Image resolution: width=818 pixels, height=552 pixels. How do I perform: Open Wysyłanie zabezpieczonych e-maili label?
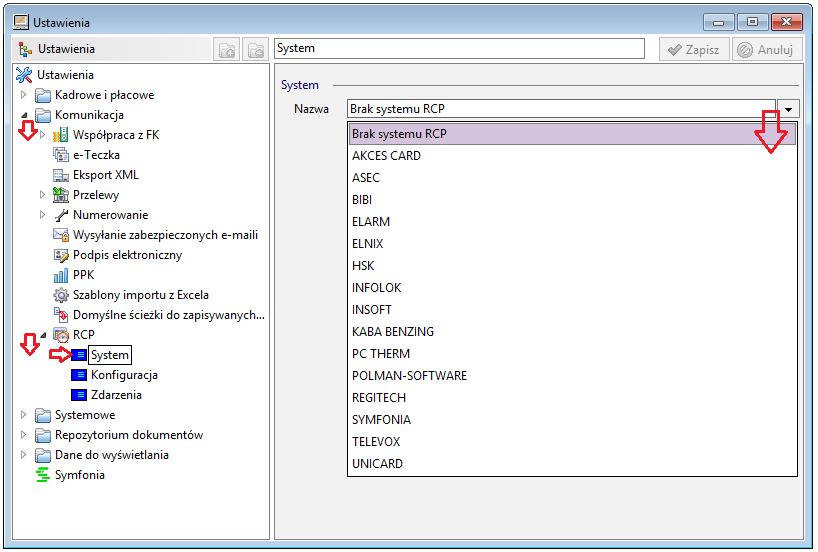tap(165, 235)
